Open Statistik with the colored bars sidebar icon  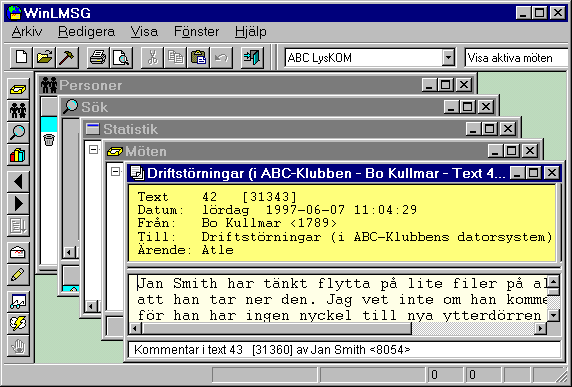18,155
